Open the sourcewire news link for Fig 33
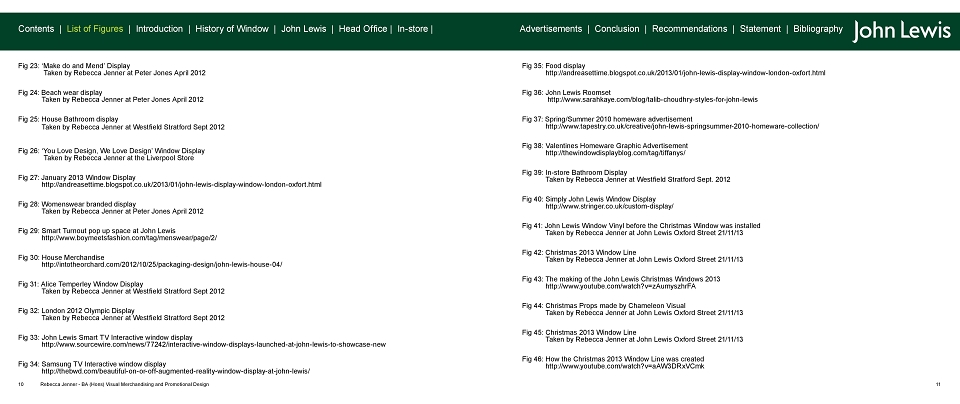The width and height of the screenshot is (960, 404). click(x=214, y=345)
